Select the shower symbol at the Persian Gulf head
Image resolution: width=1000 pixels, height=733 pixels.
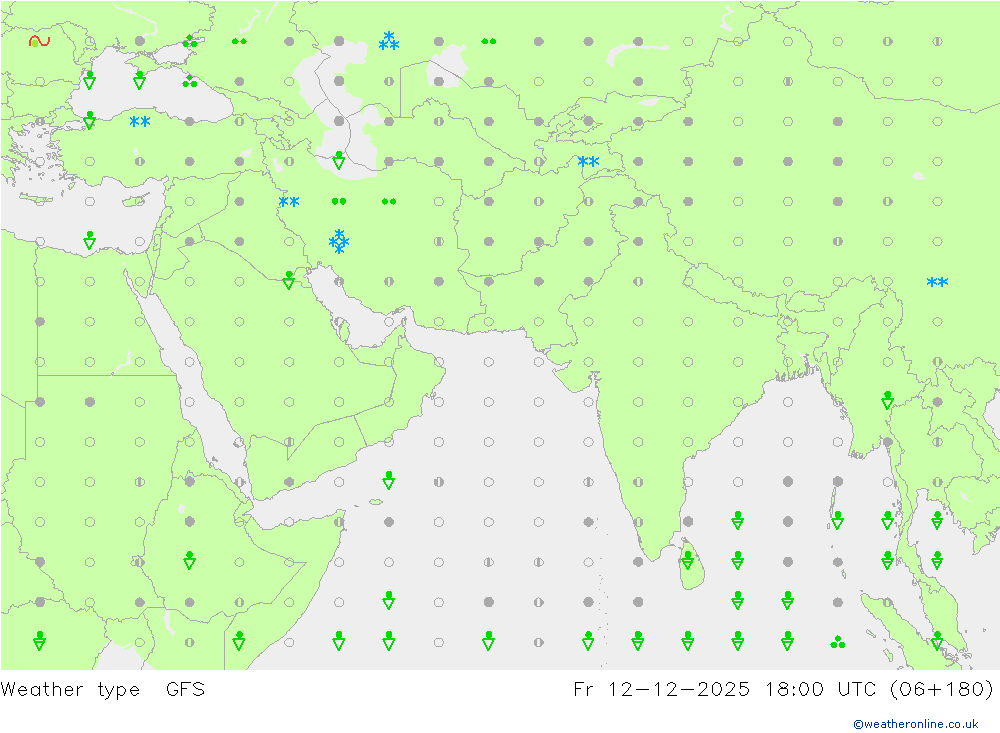289,280
